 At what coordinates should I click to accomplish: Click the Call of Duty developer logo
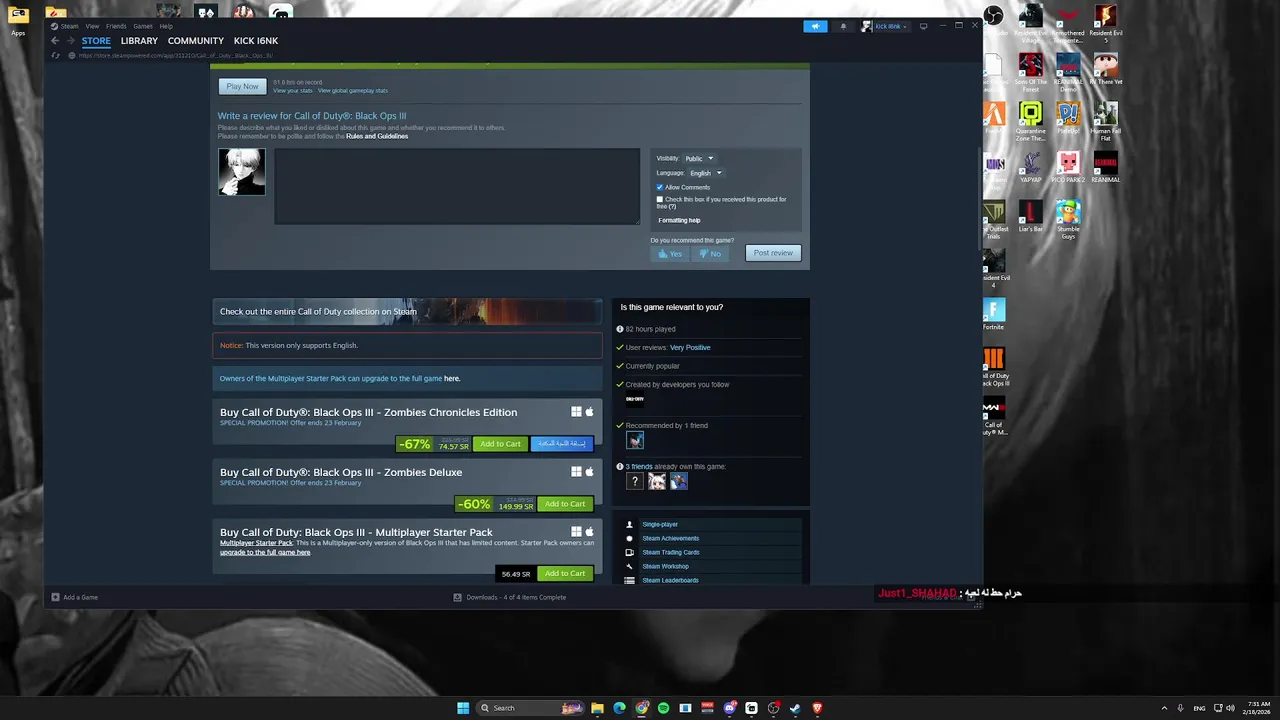635,400
